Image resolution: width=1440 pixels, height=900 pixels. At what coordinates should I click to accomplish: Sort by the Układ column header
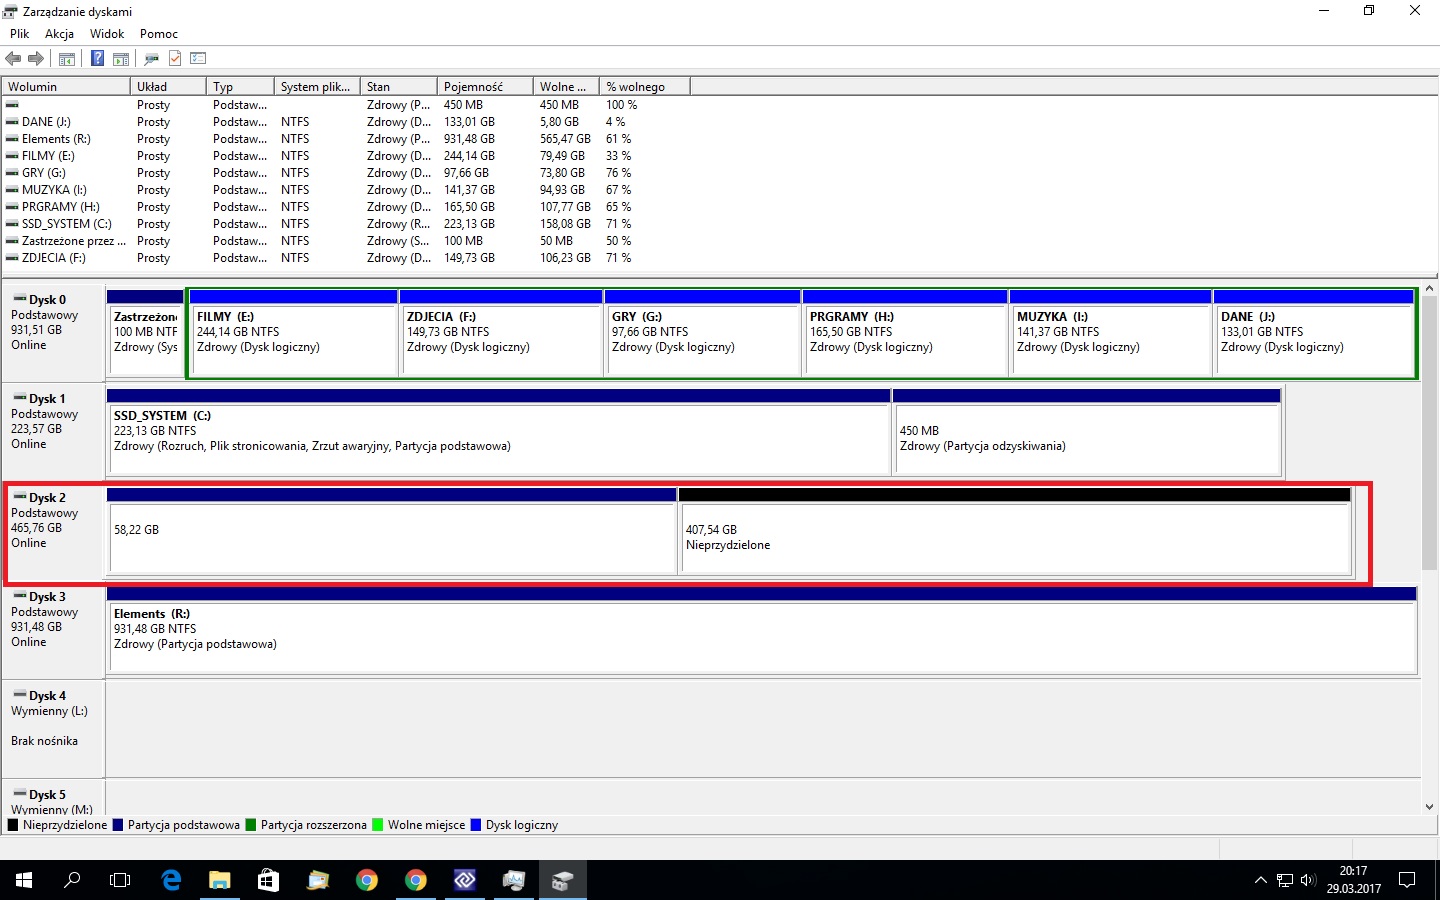coord(168,87)
